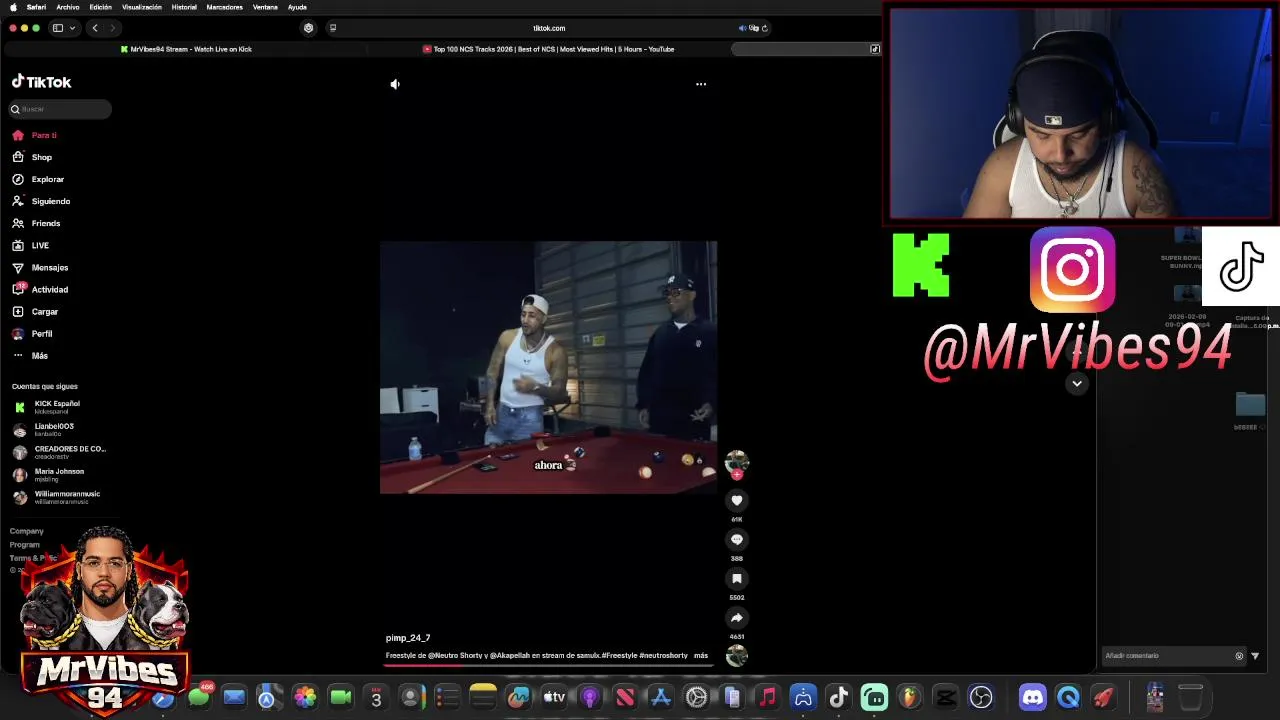
Task: Open the pimp_24_7 creator profile
Action: pyautogui.click(x=408, y=638)
